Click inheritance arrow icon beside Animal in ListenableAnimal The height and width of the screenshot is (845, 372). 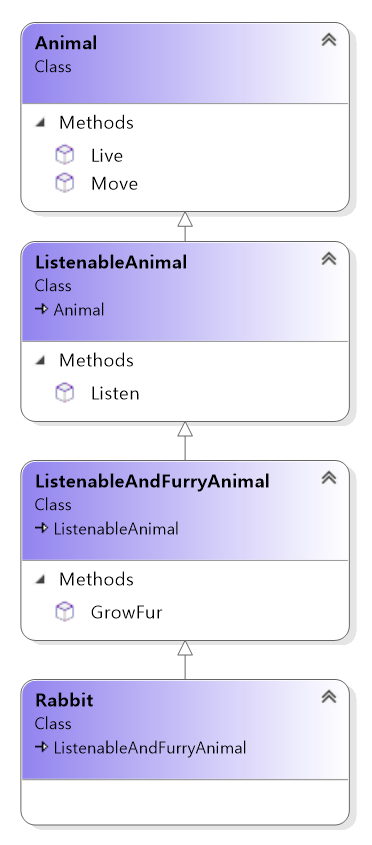[x=42, y=309]
